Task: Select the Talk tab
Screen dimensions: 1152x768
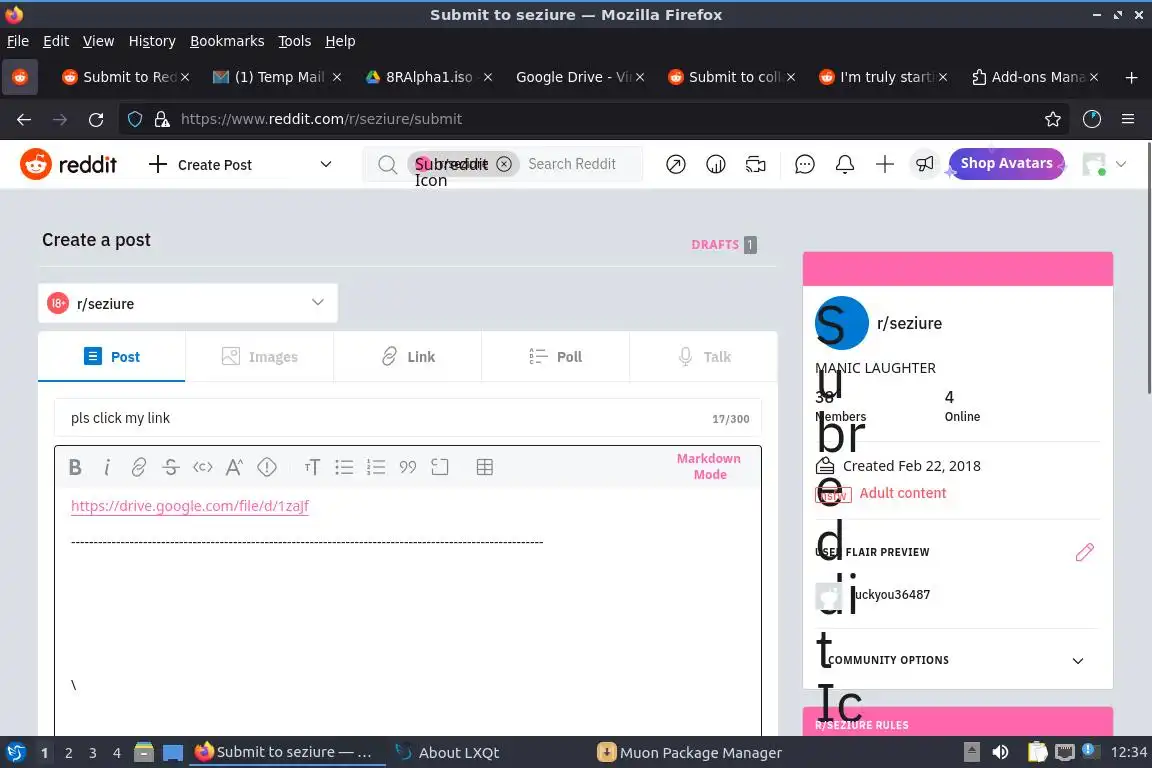Action: pos(704,356)
